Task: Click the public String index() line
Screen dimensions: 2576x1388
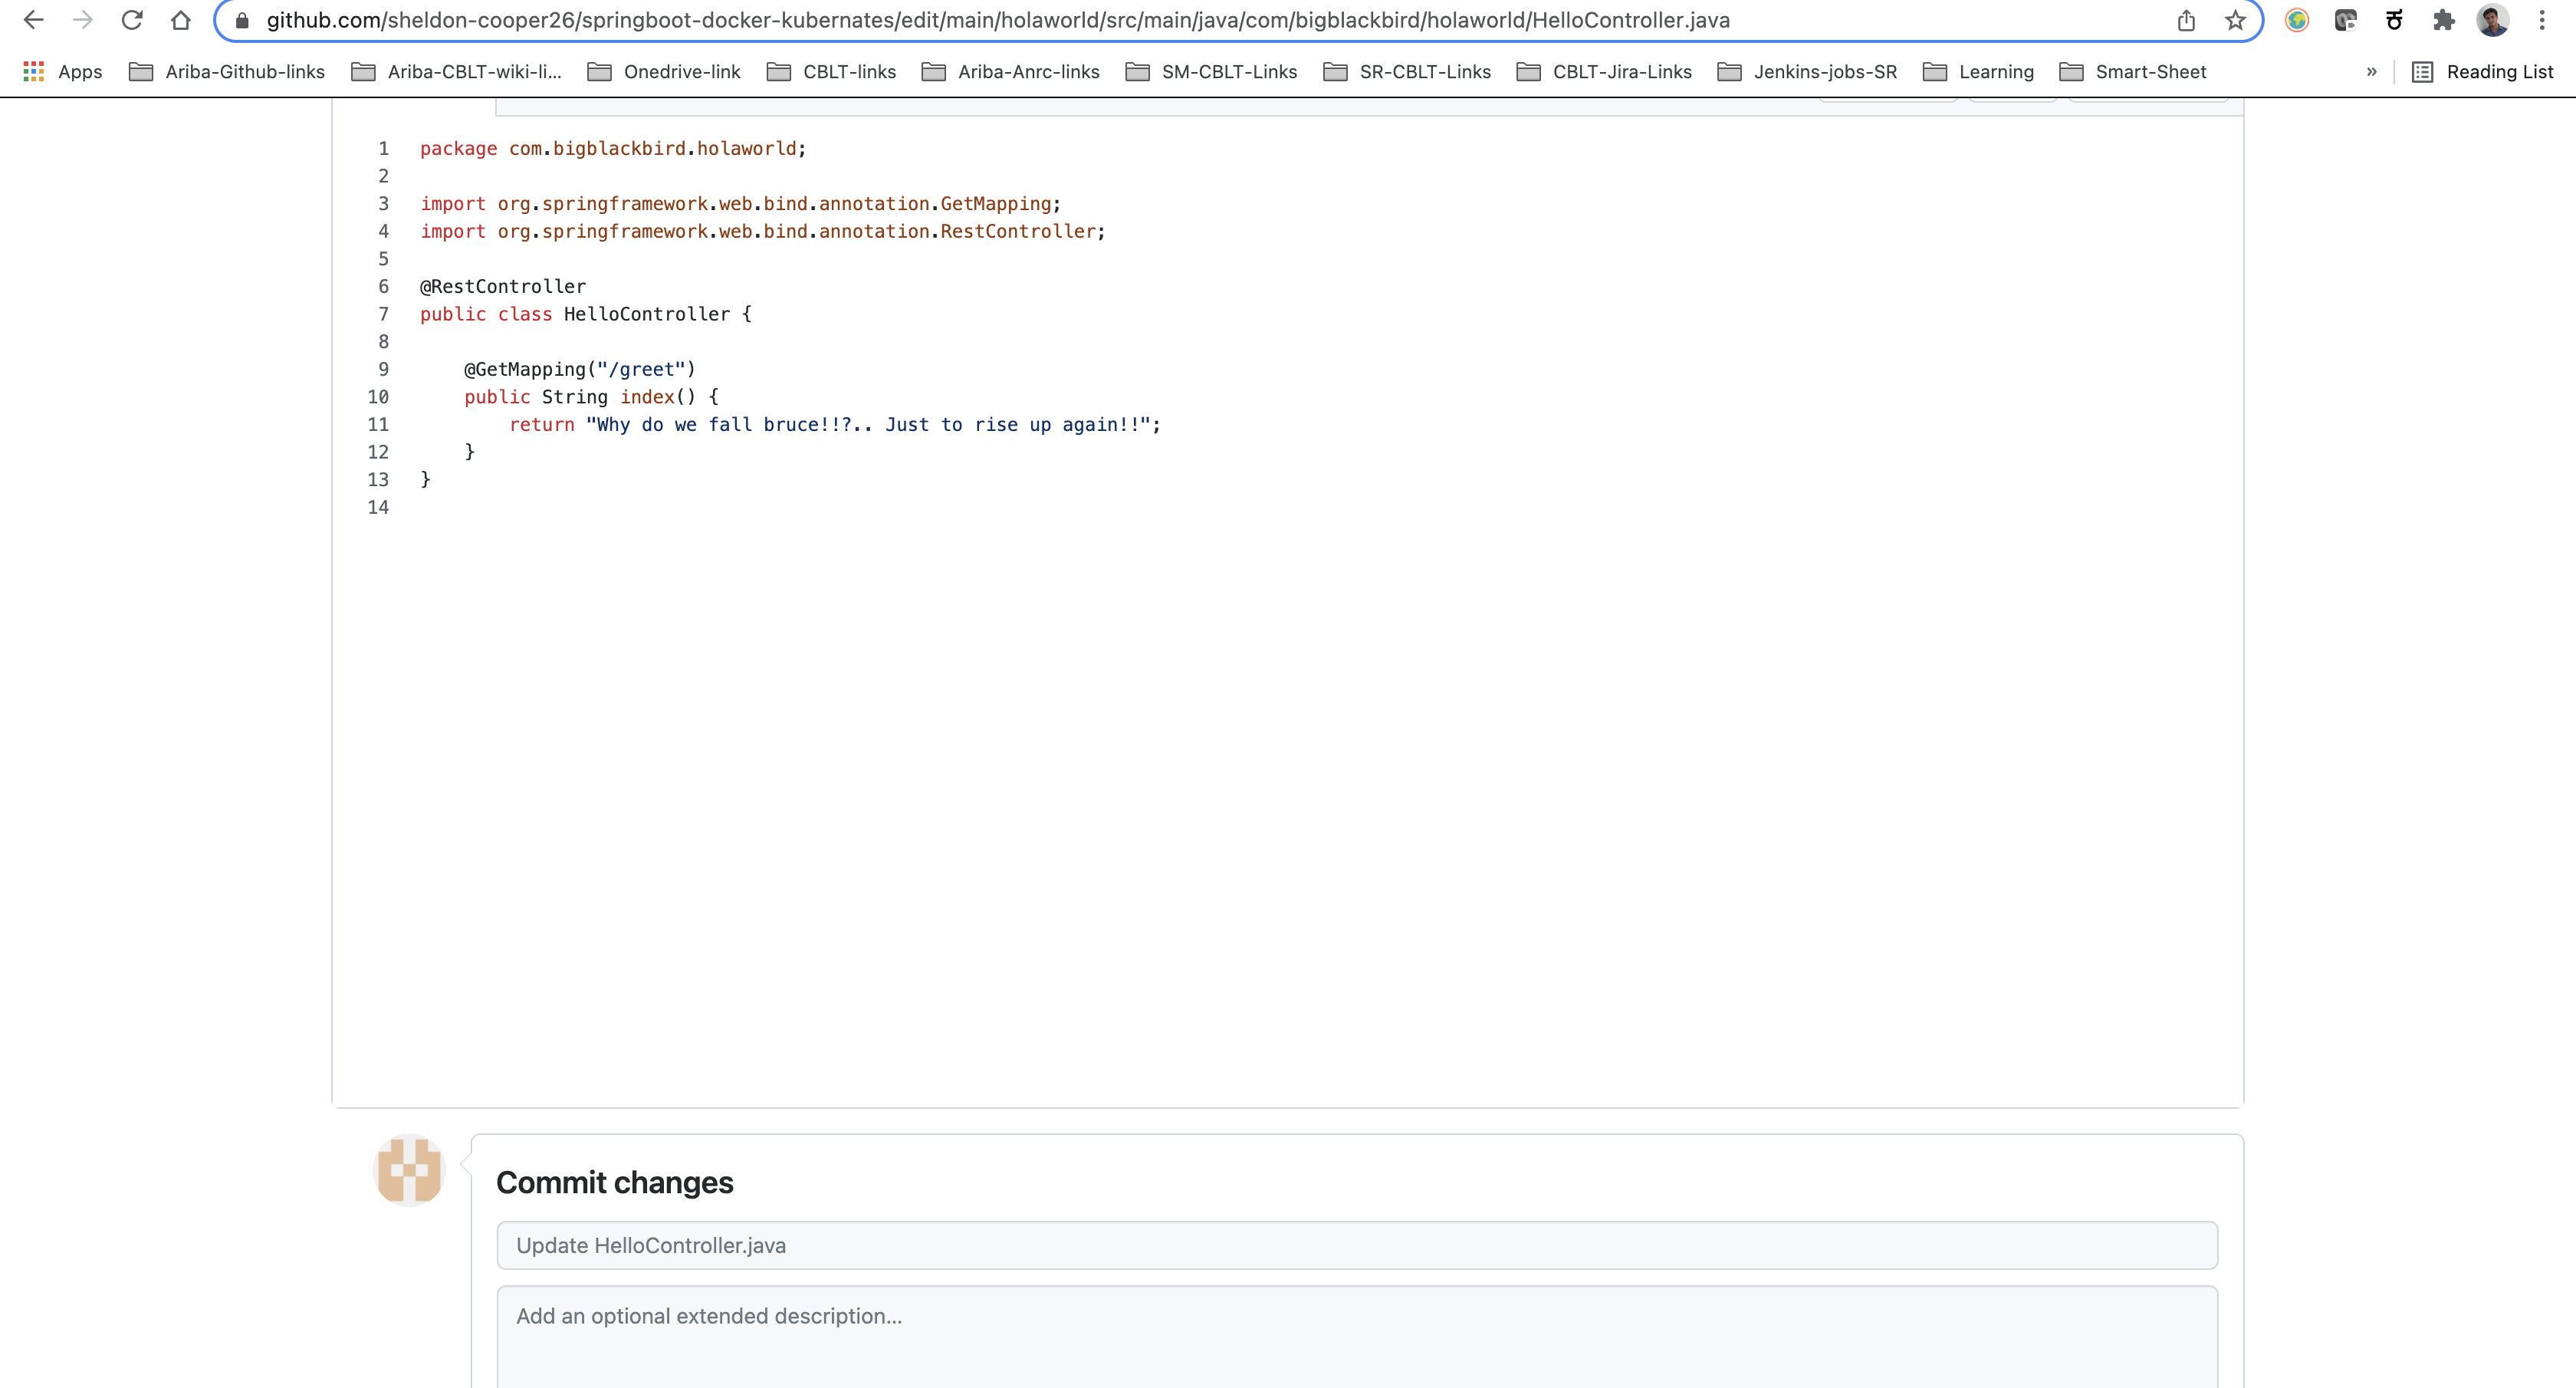Action: point(591,397)
